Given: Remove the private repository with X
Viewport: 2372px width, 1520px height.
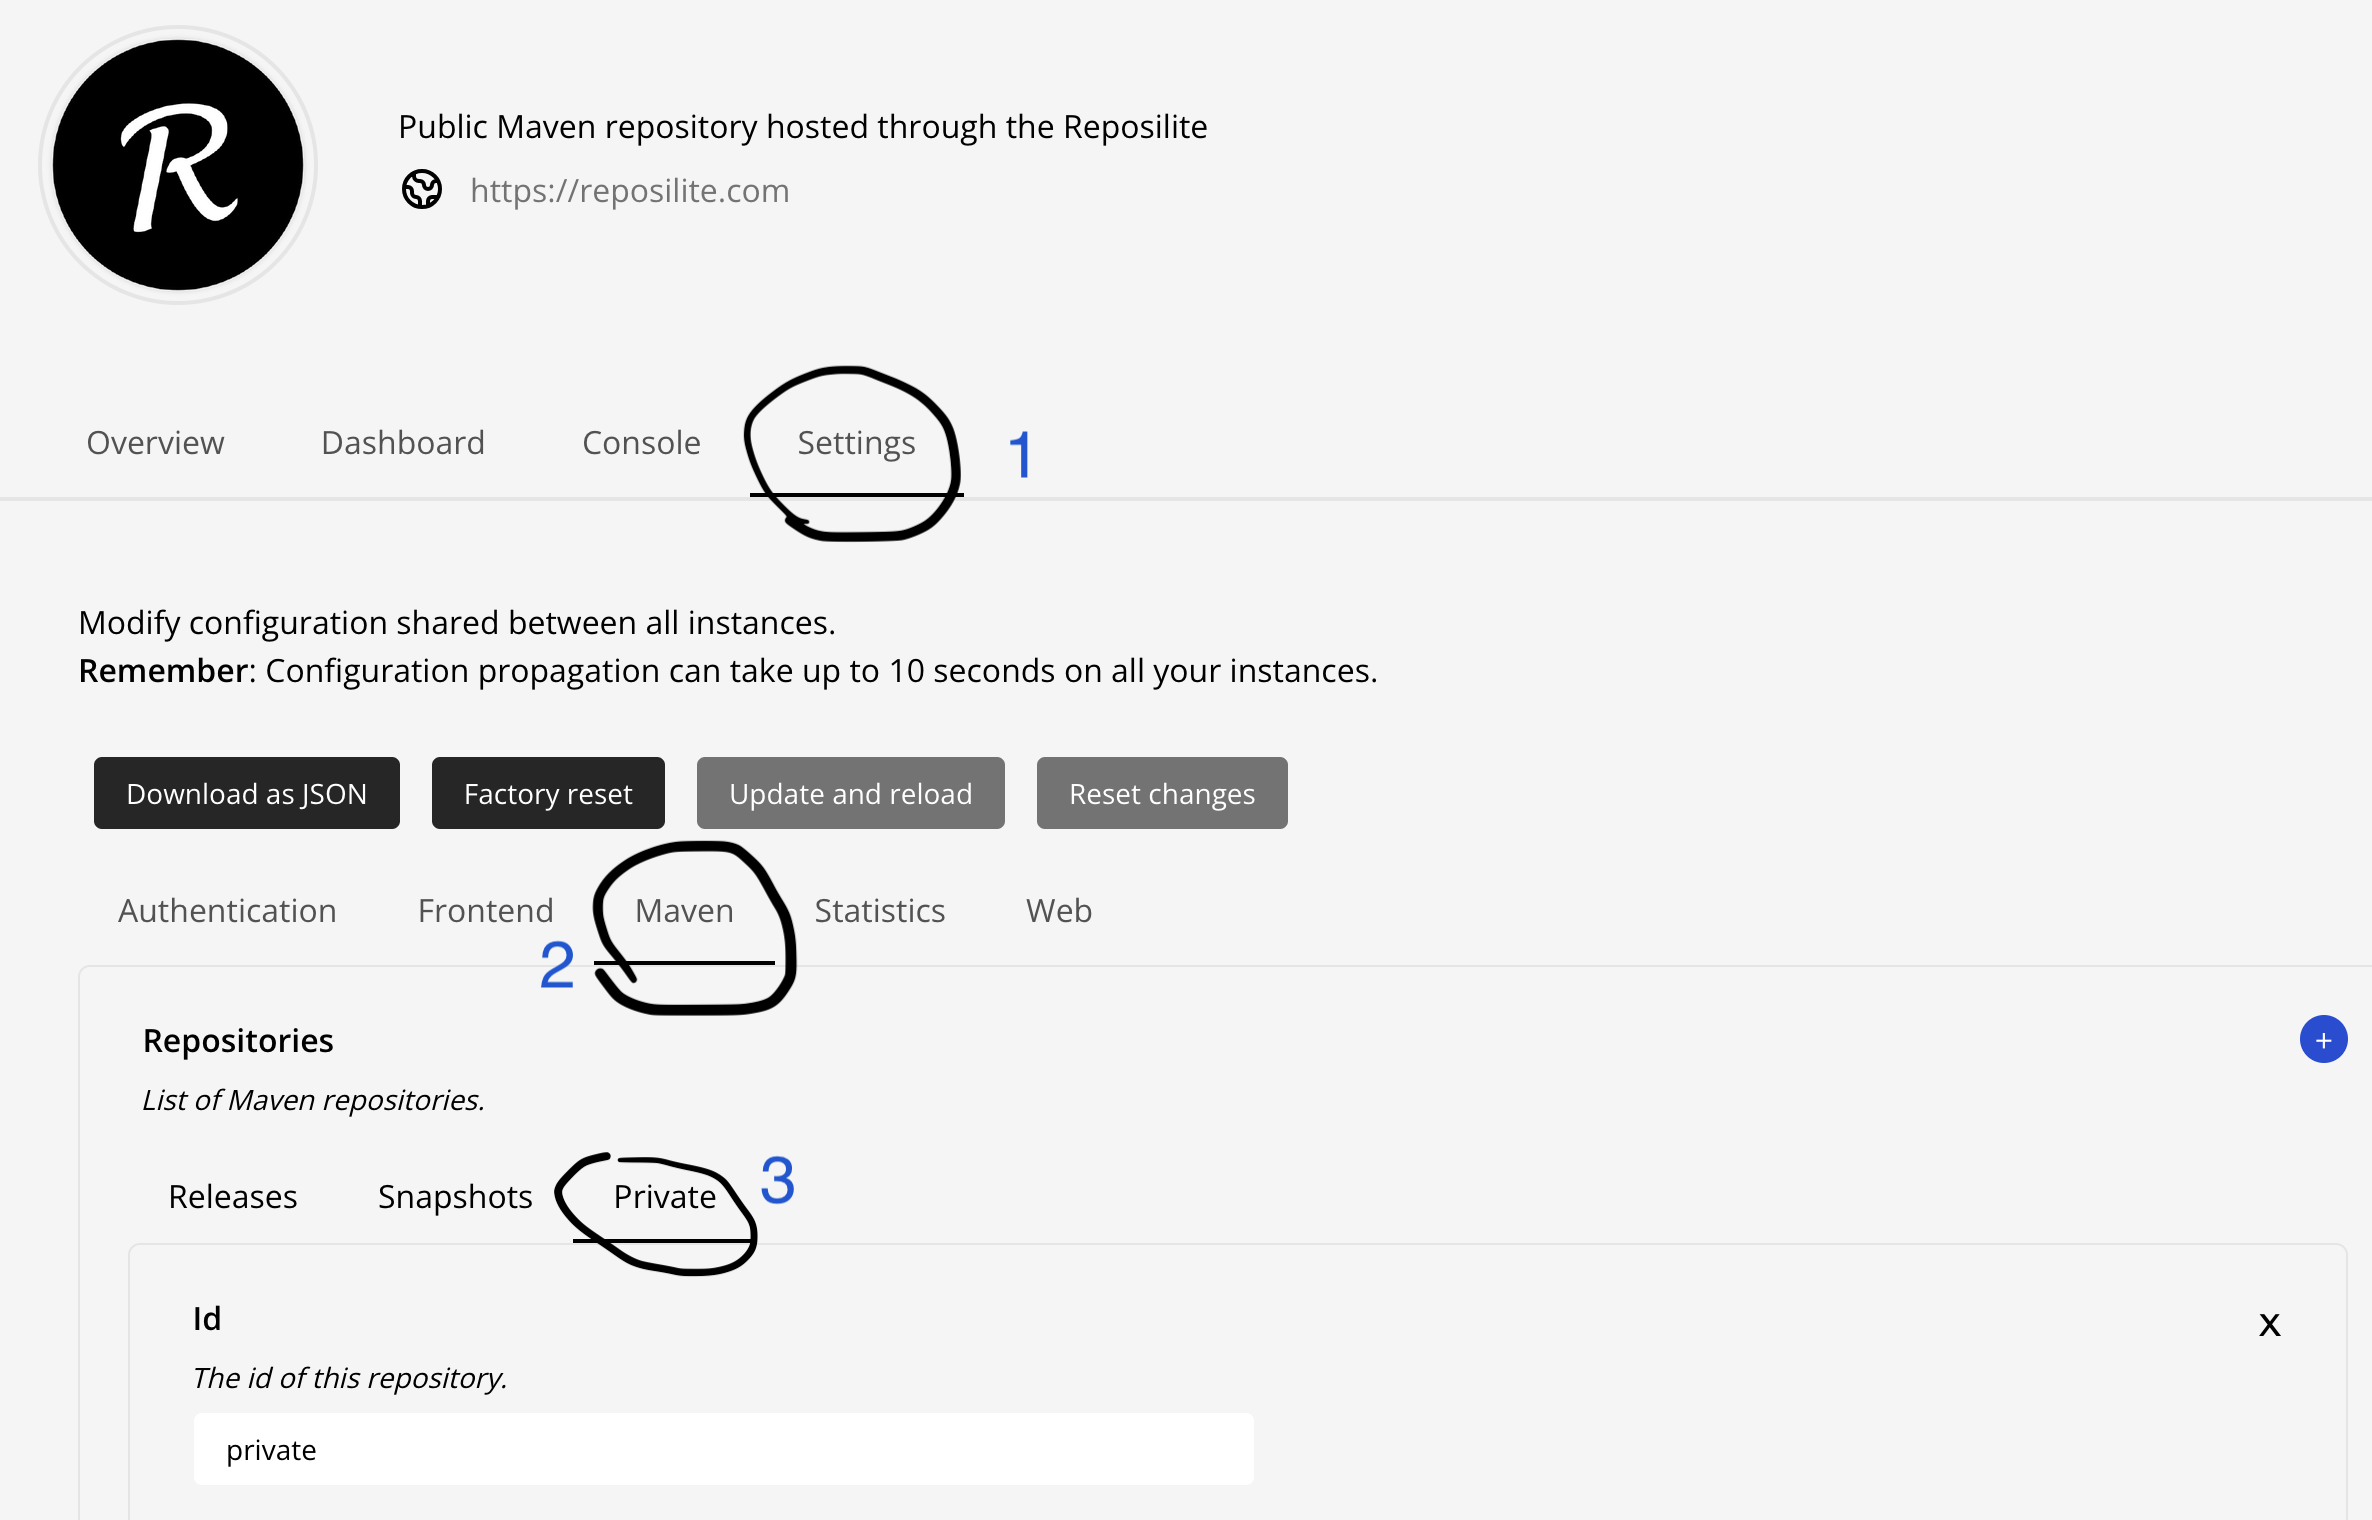Looking at the screenshot, I should tap(2269, 1325).
